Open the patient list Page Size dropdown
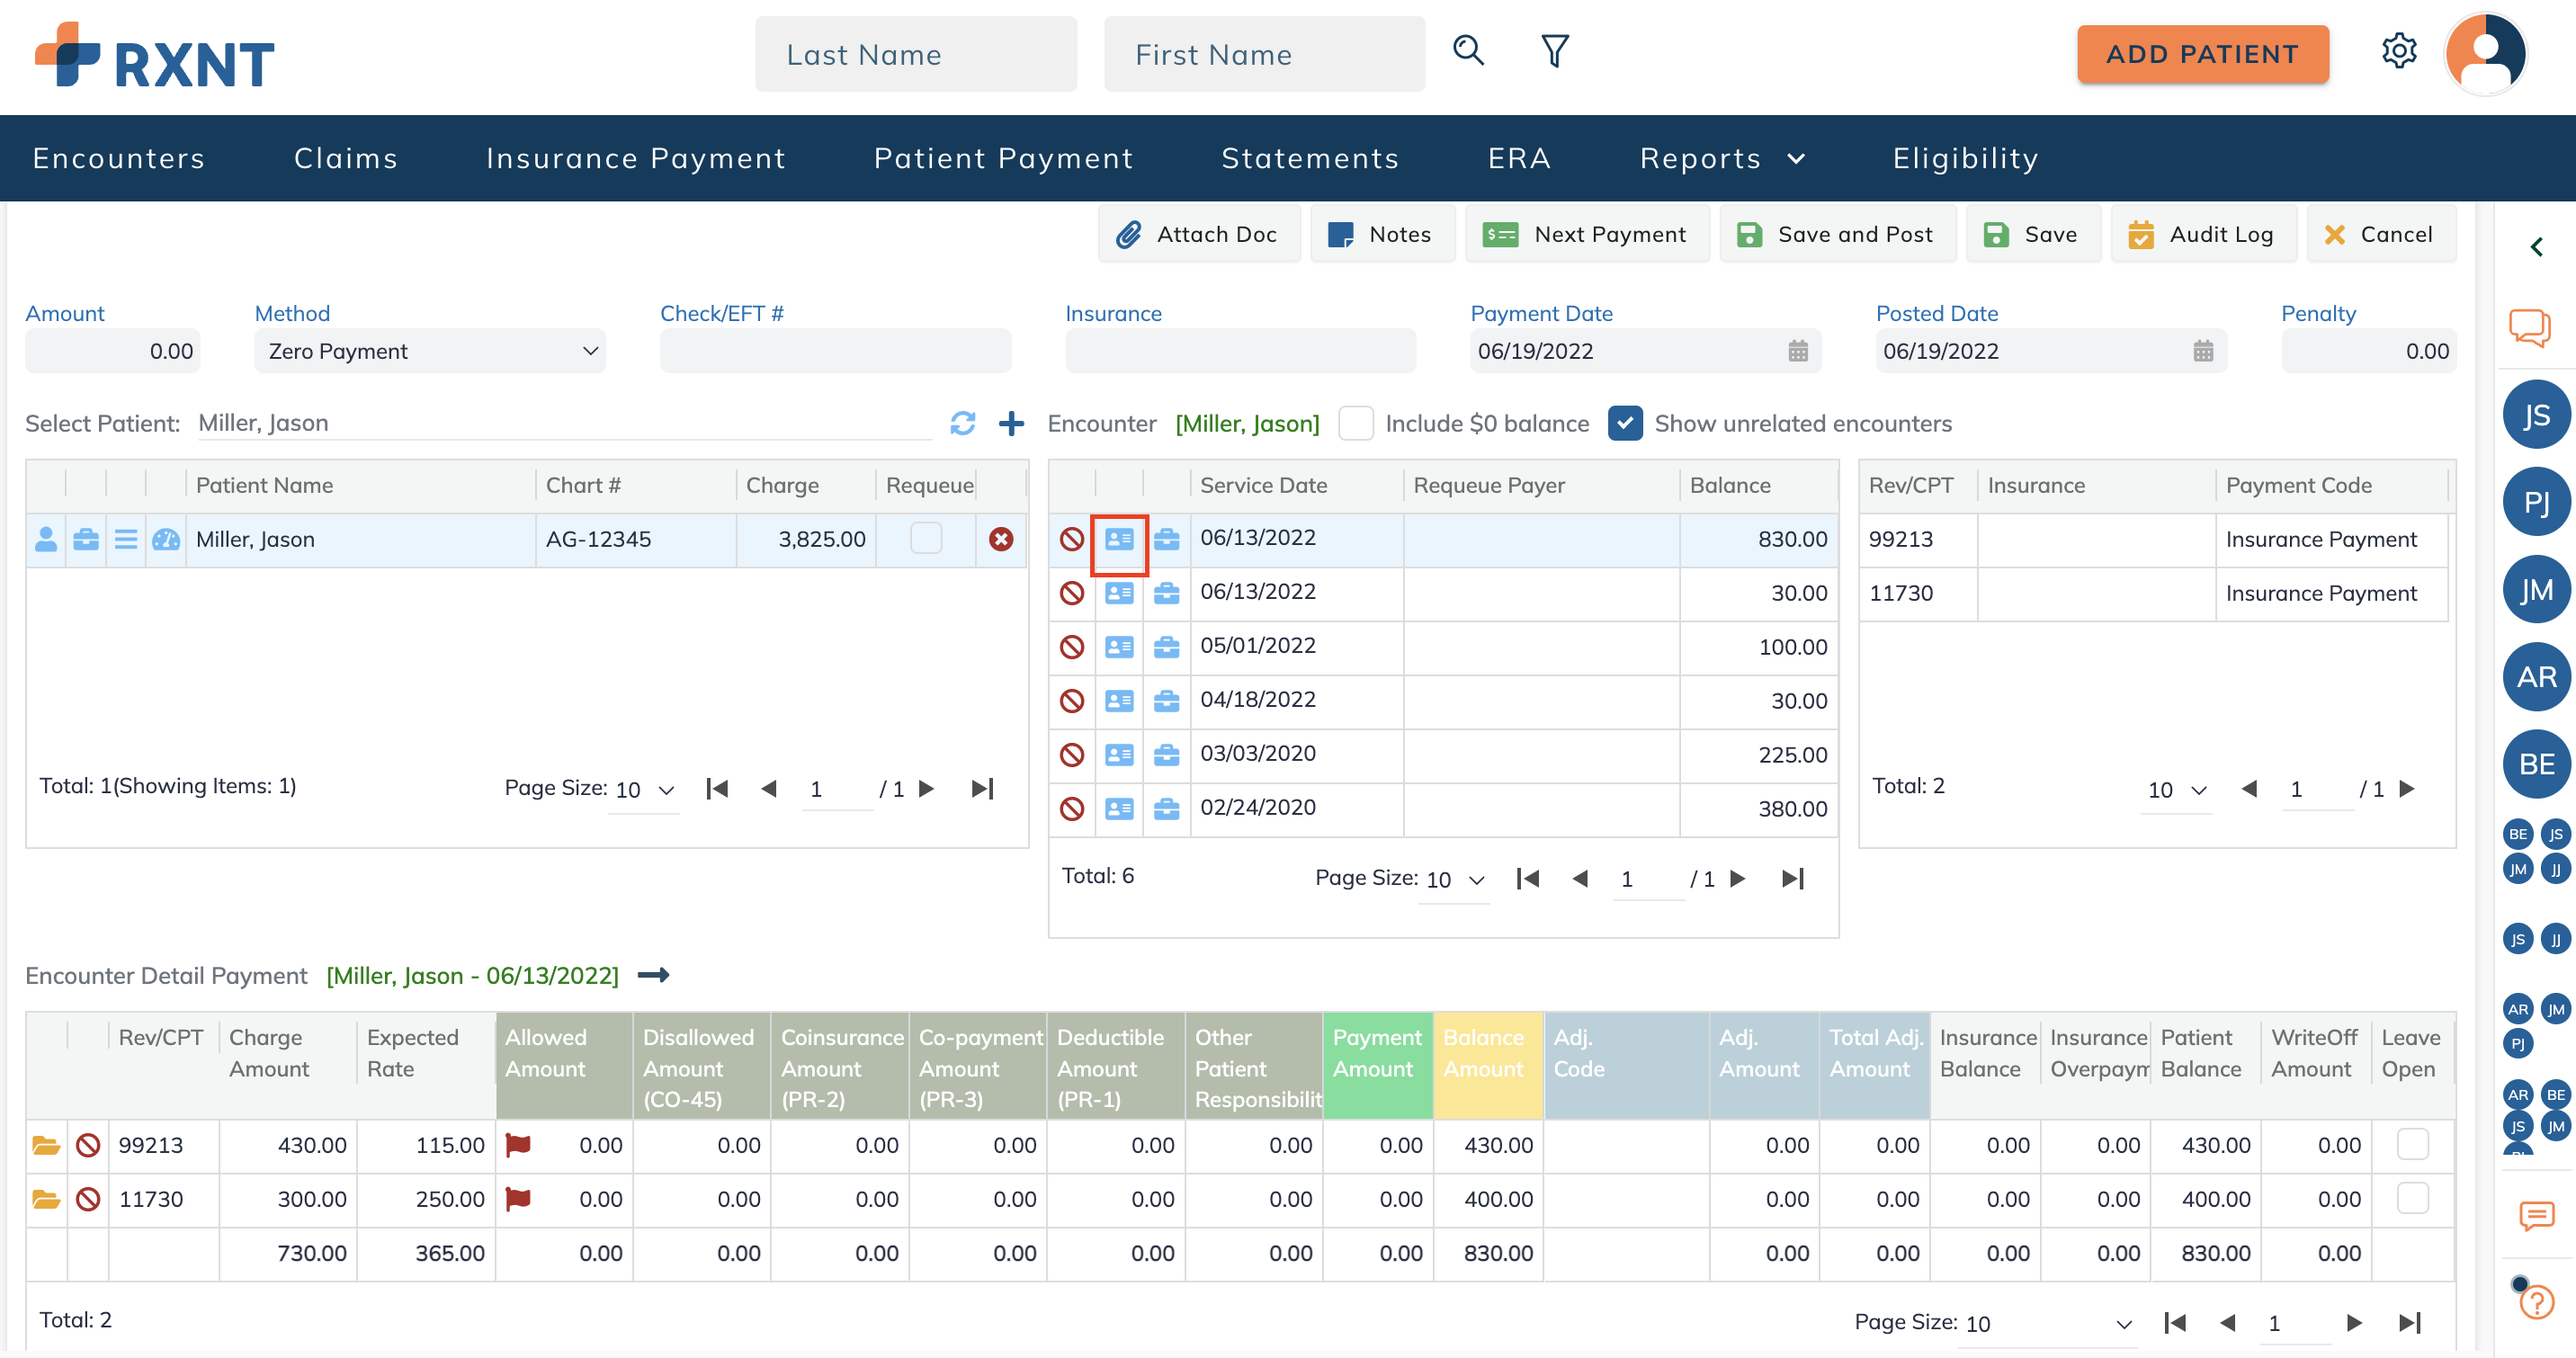 pyautogui.click(x=645, y=789)
